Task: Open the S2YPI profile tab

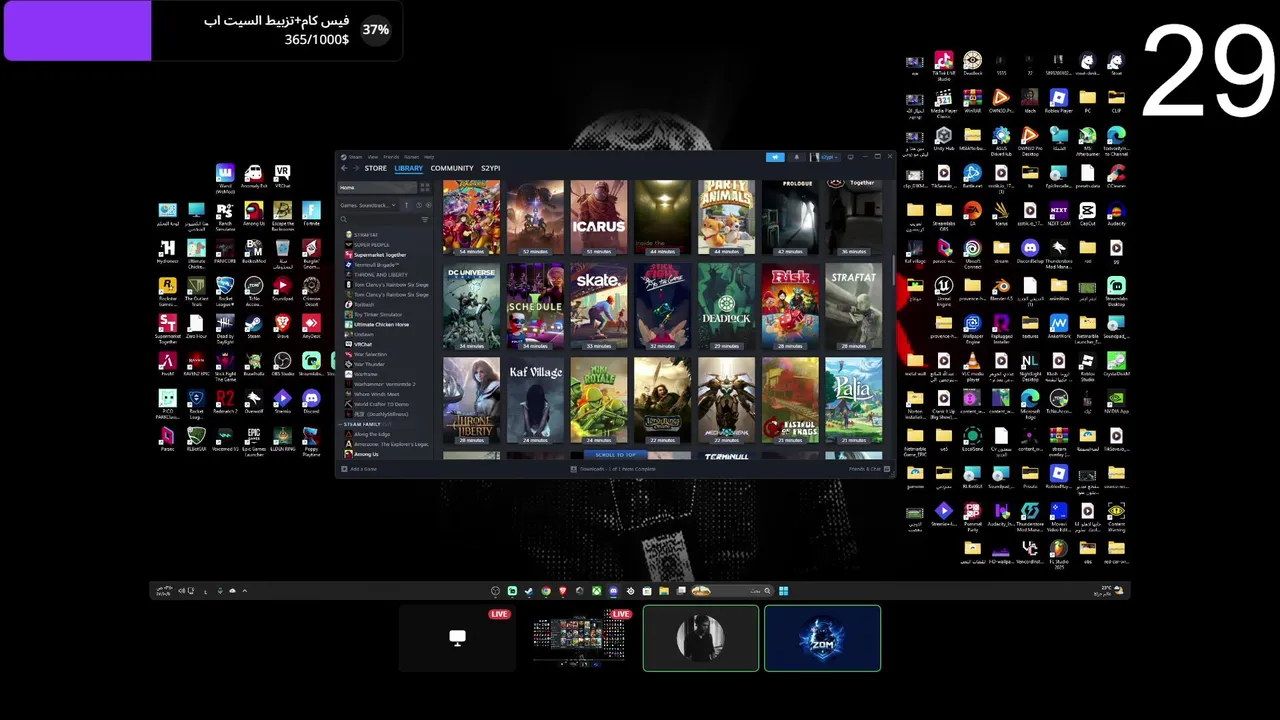Action: coord(491,168)
